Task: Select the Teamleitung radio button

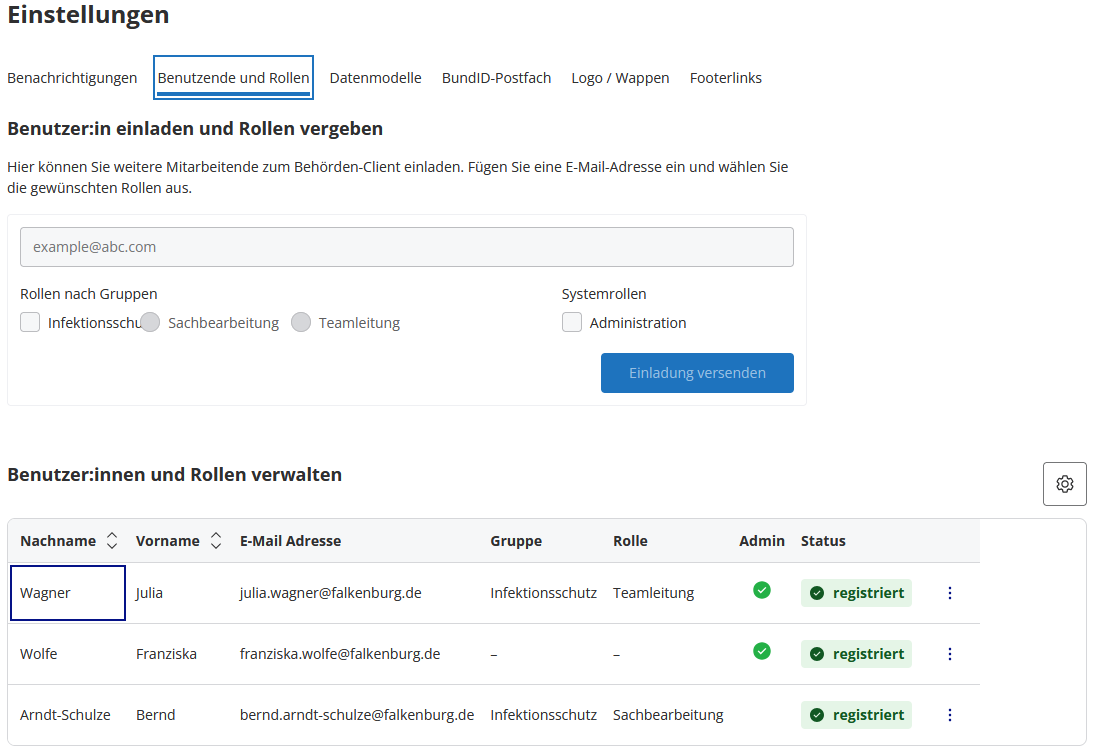Action: click(x=301, y=322)
